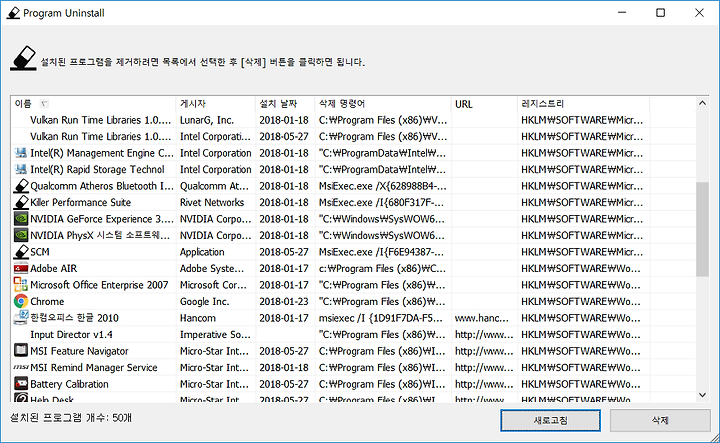Click the Qualcomm Atheros Bluetooth eraser icon
The width and height of the screenshot is (720, 443).
[x=21, y=186]
